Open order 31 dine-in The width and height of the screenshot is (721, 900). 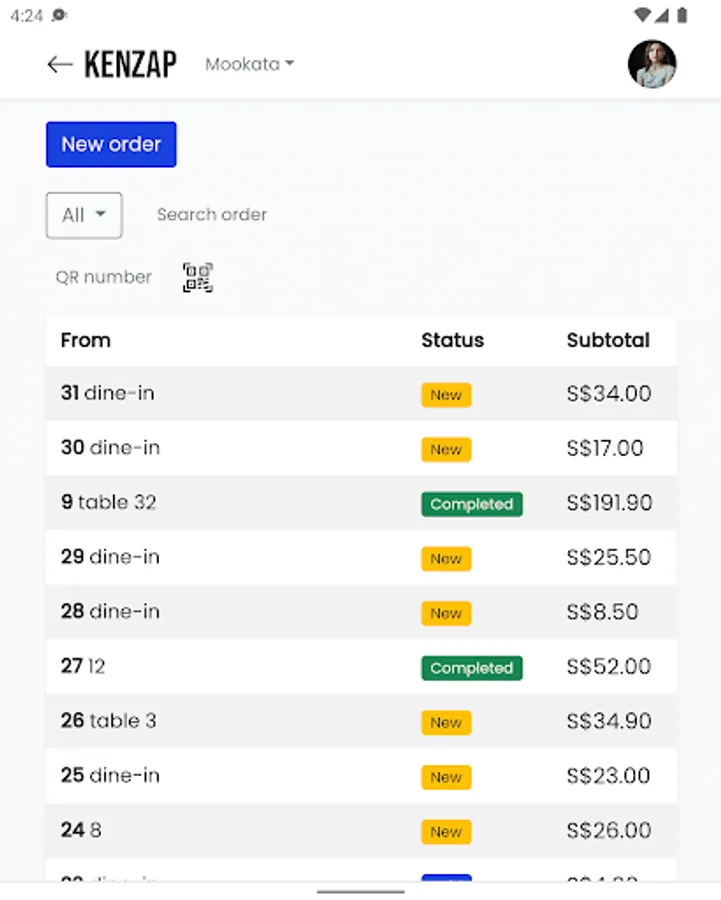pos(108,393)
